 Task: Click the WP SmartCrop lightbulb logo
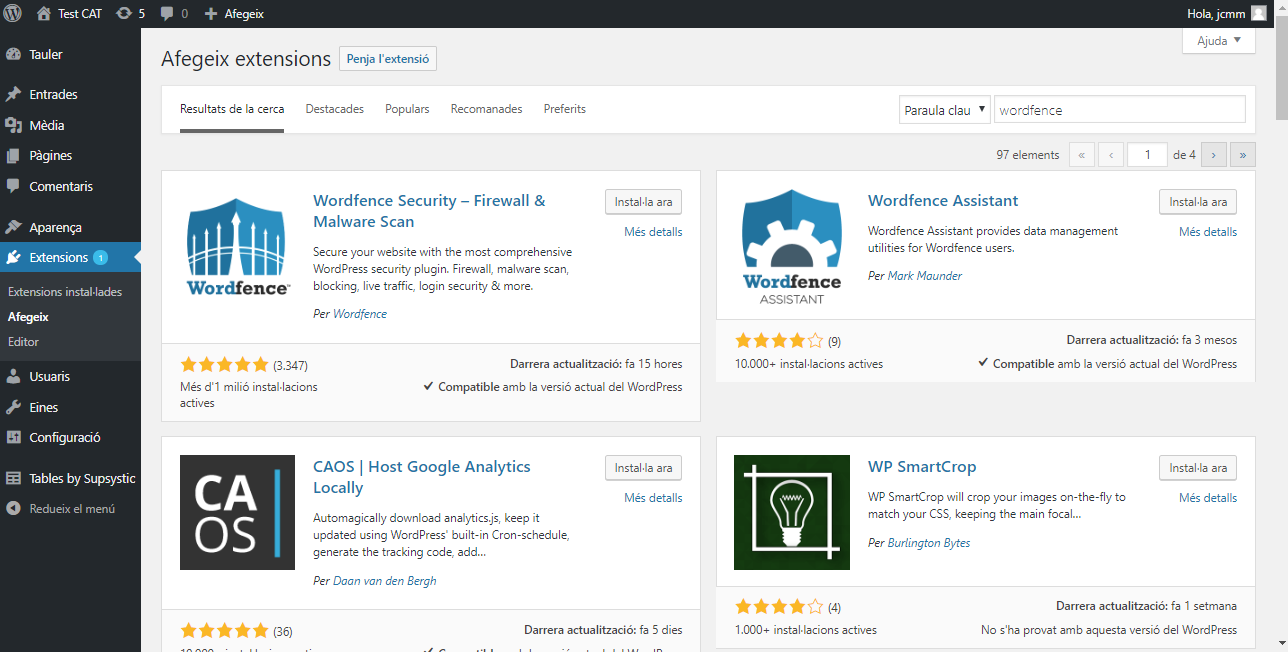pos(792,513)
